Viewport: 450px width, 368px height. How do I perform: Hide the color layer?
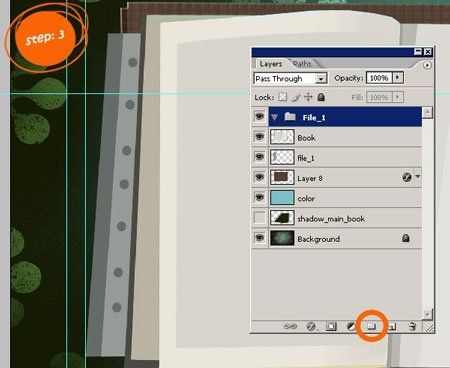[x=260, y=198]
